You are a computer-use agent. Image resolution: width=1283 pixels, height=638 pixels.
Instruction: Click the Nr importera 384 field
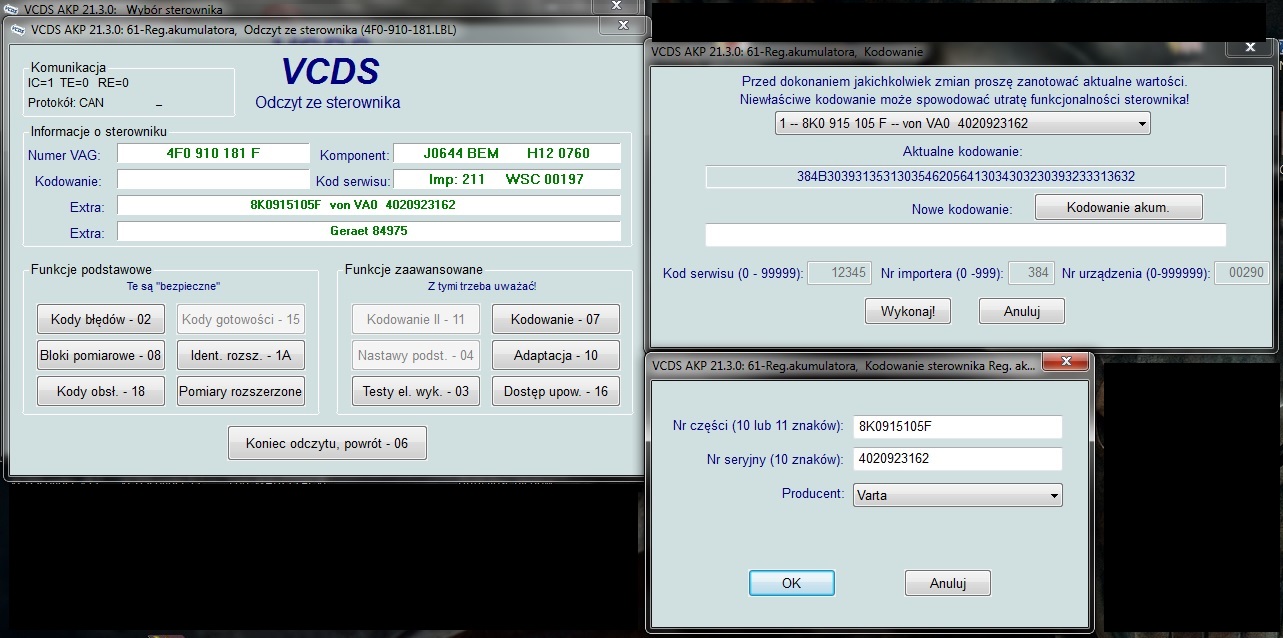click(x=1032, y=273)
